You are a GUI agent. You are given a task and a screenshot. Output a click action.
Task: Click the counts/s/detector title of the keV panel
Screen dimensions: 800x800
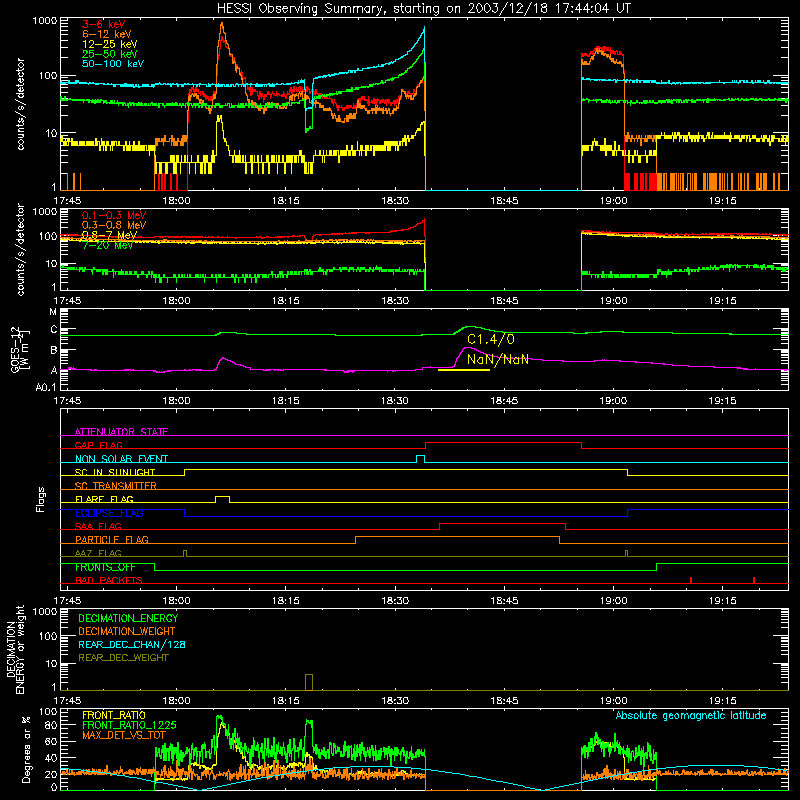click(20, 104)
